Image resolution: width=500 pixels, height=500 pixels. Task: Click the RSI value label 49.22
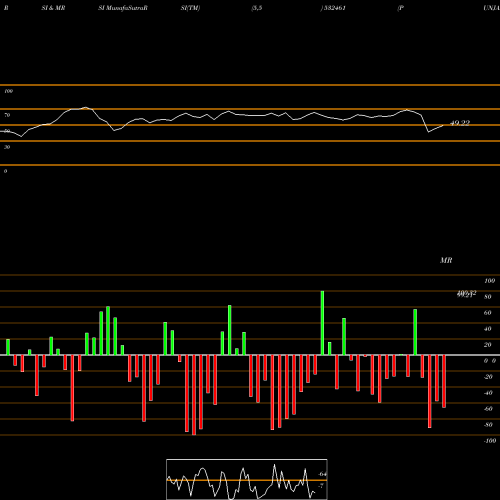460,123
